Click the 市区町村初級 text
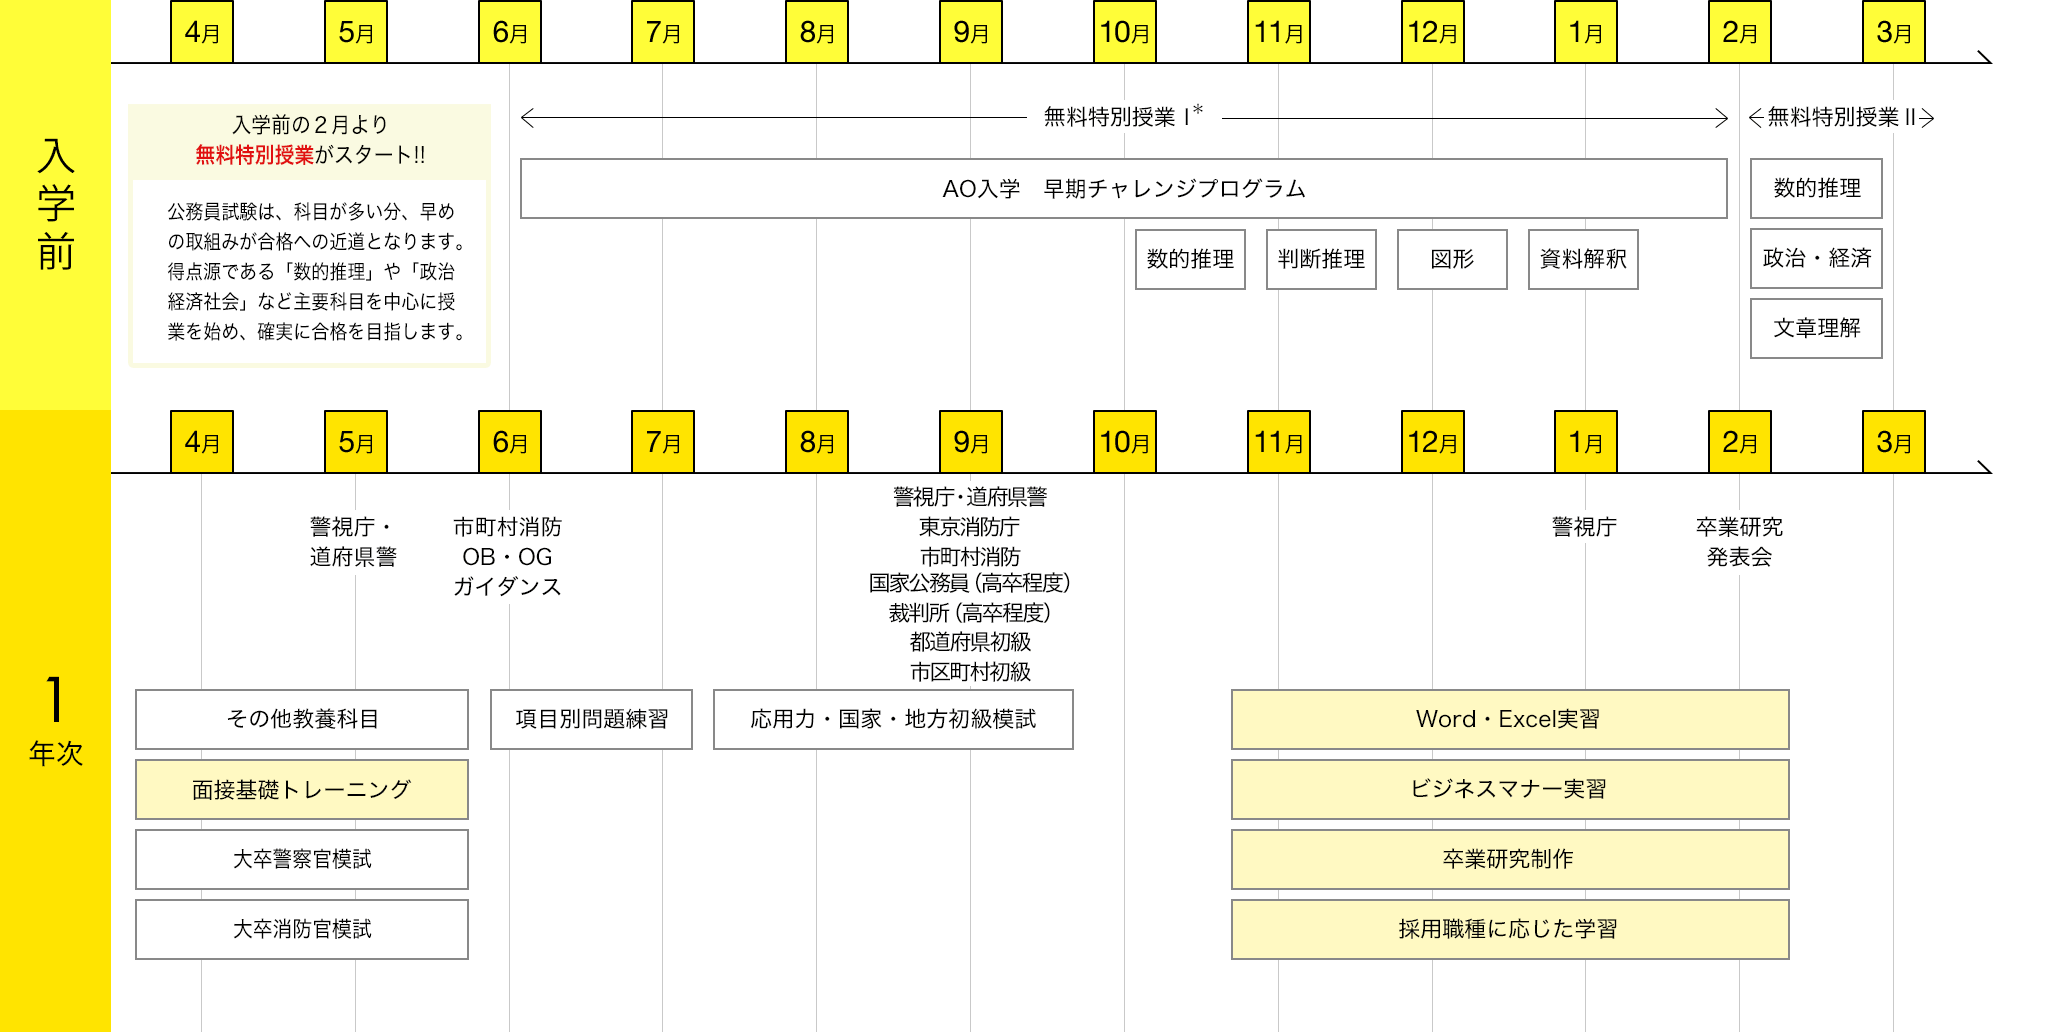The image size is (2072, 1032). 970,672
